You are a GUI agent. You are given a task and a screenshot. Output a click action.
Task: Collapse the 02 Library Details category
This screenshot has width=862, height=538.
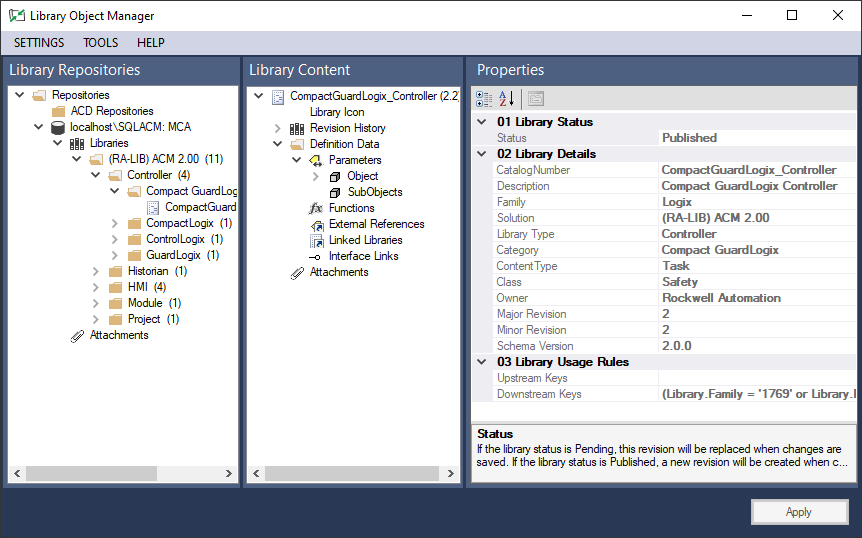(x=482, y=153)
